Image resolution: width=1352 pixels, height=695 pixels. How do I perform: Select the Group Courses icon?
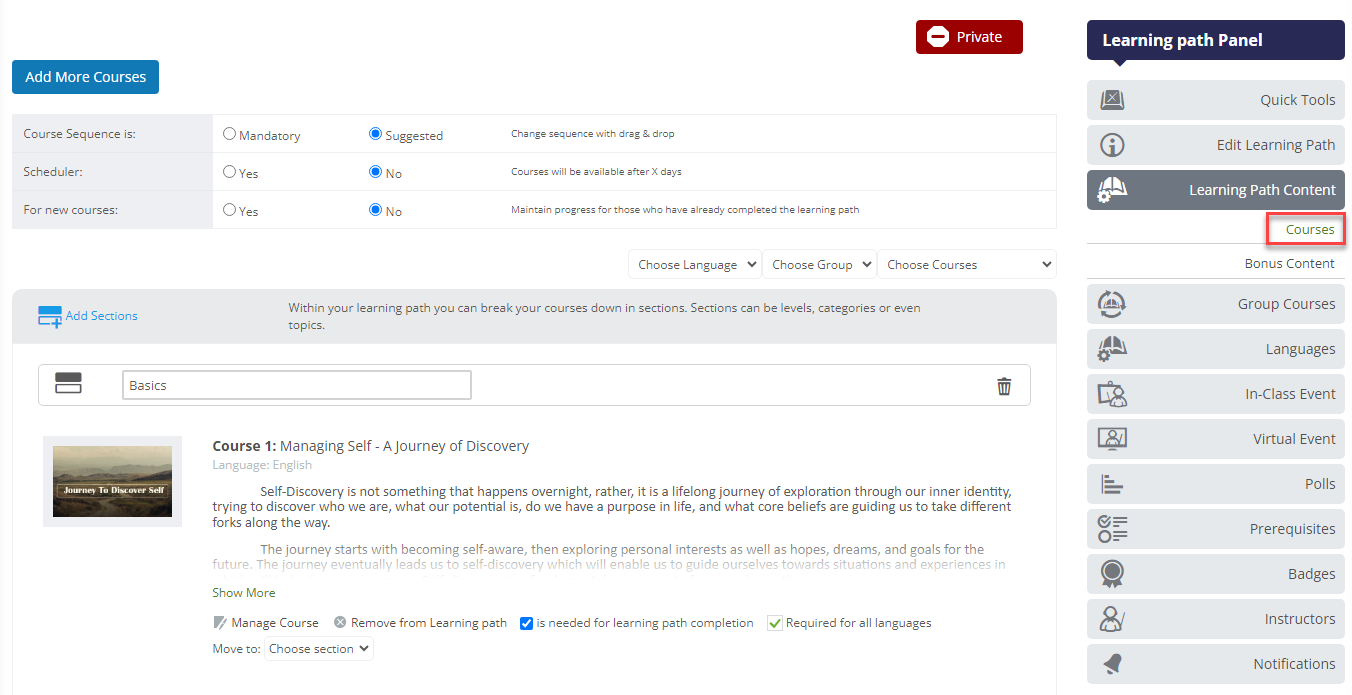point(1111,304)
